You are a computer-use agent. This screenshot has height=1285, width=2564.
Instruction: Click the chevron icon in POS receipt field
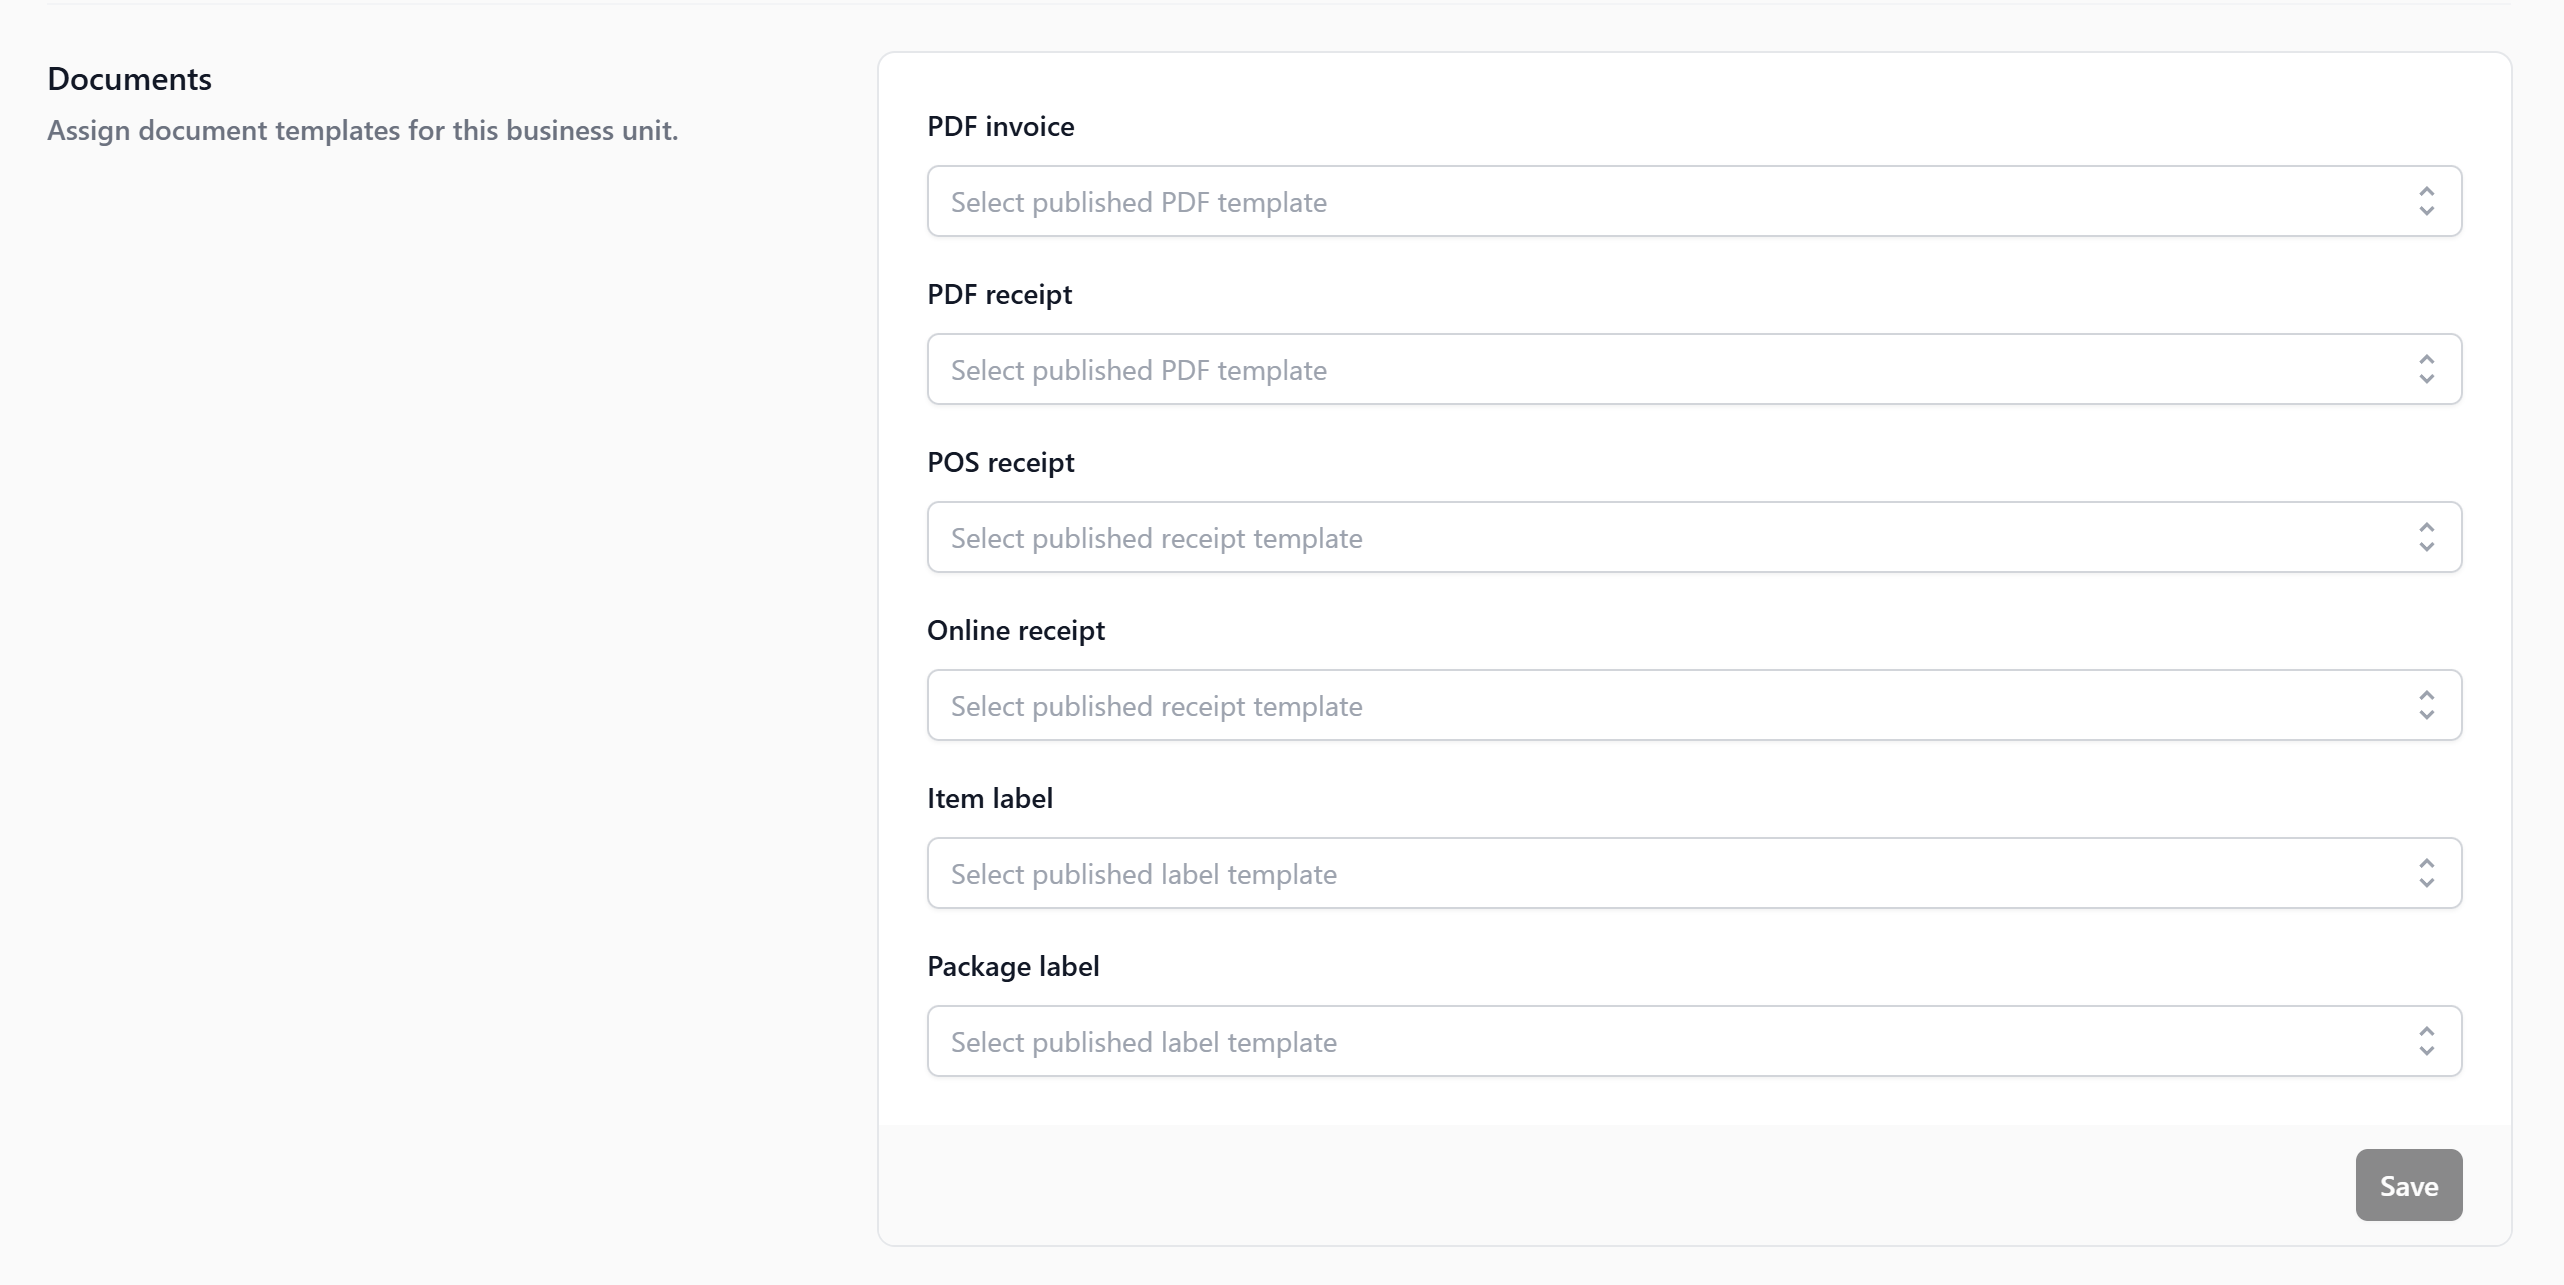2426,537
